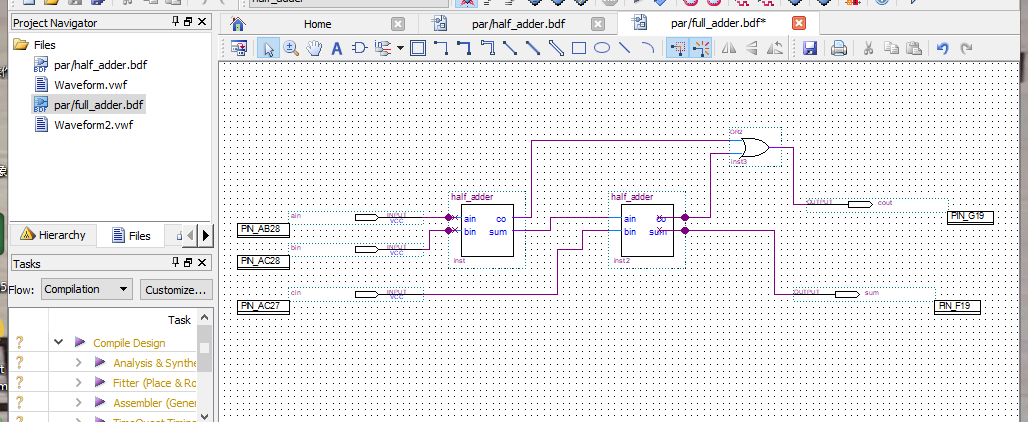Toggle rubberbanding mode

coord(702,48)
